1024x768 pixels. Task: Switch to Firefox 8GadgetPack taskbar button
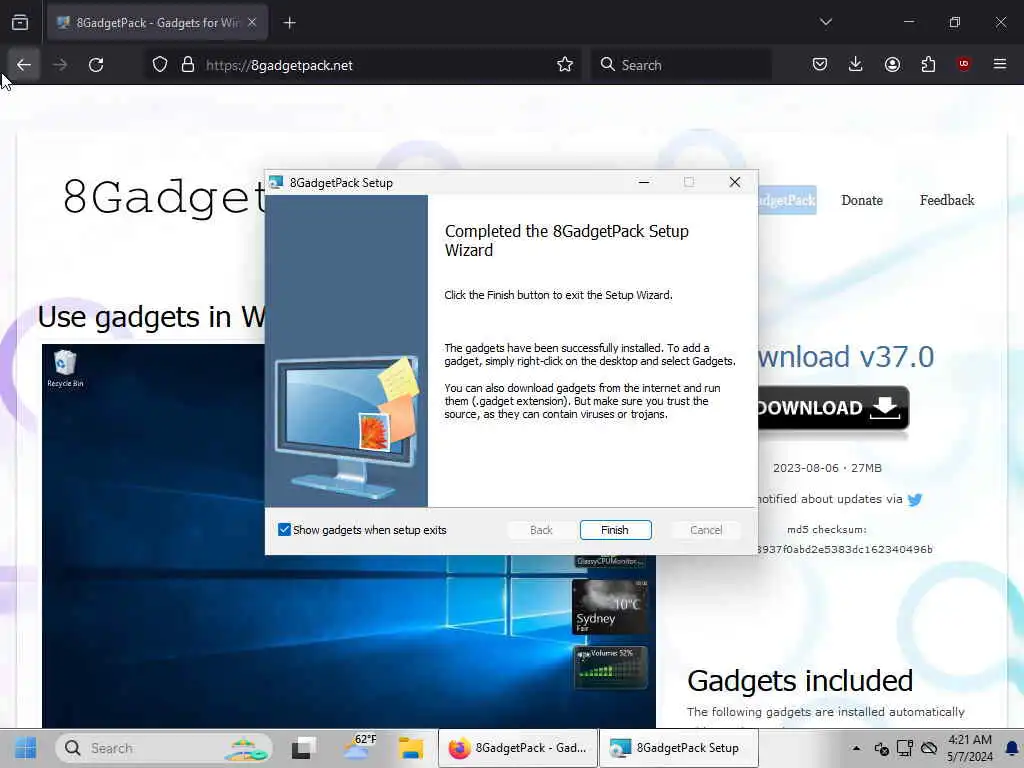pos(518,748)
